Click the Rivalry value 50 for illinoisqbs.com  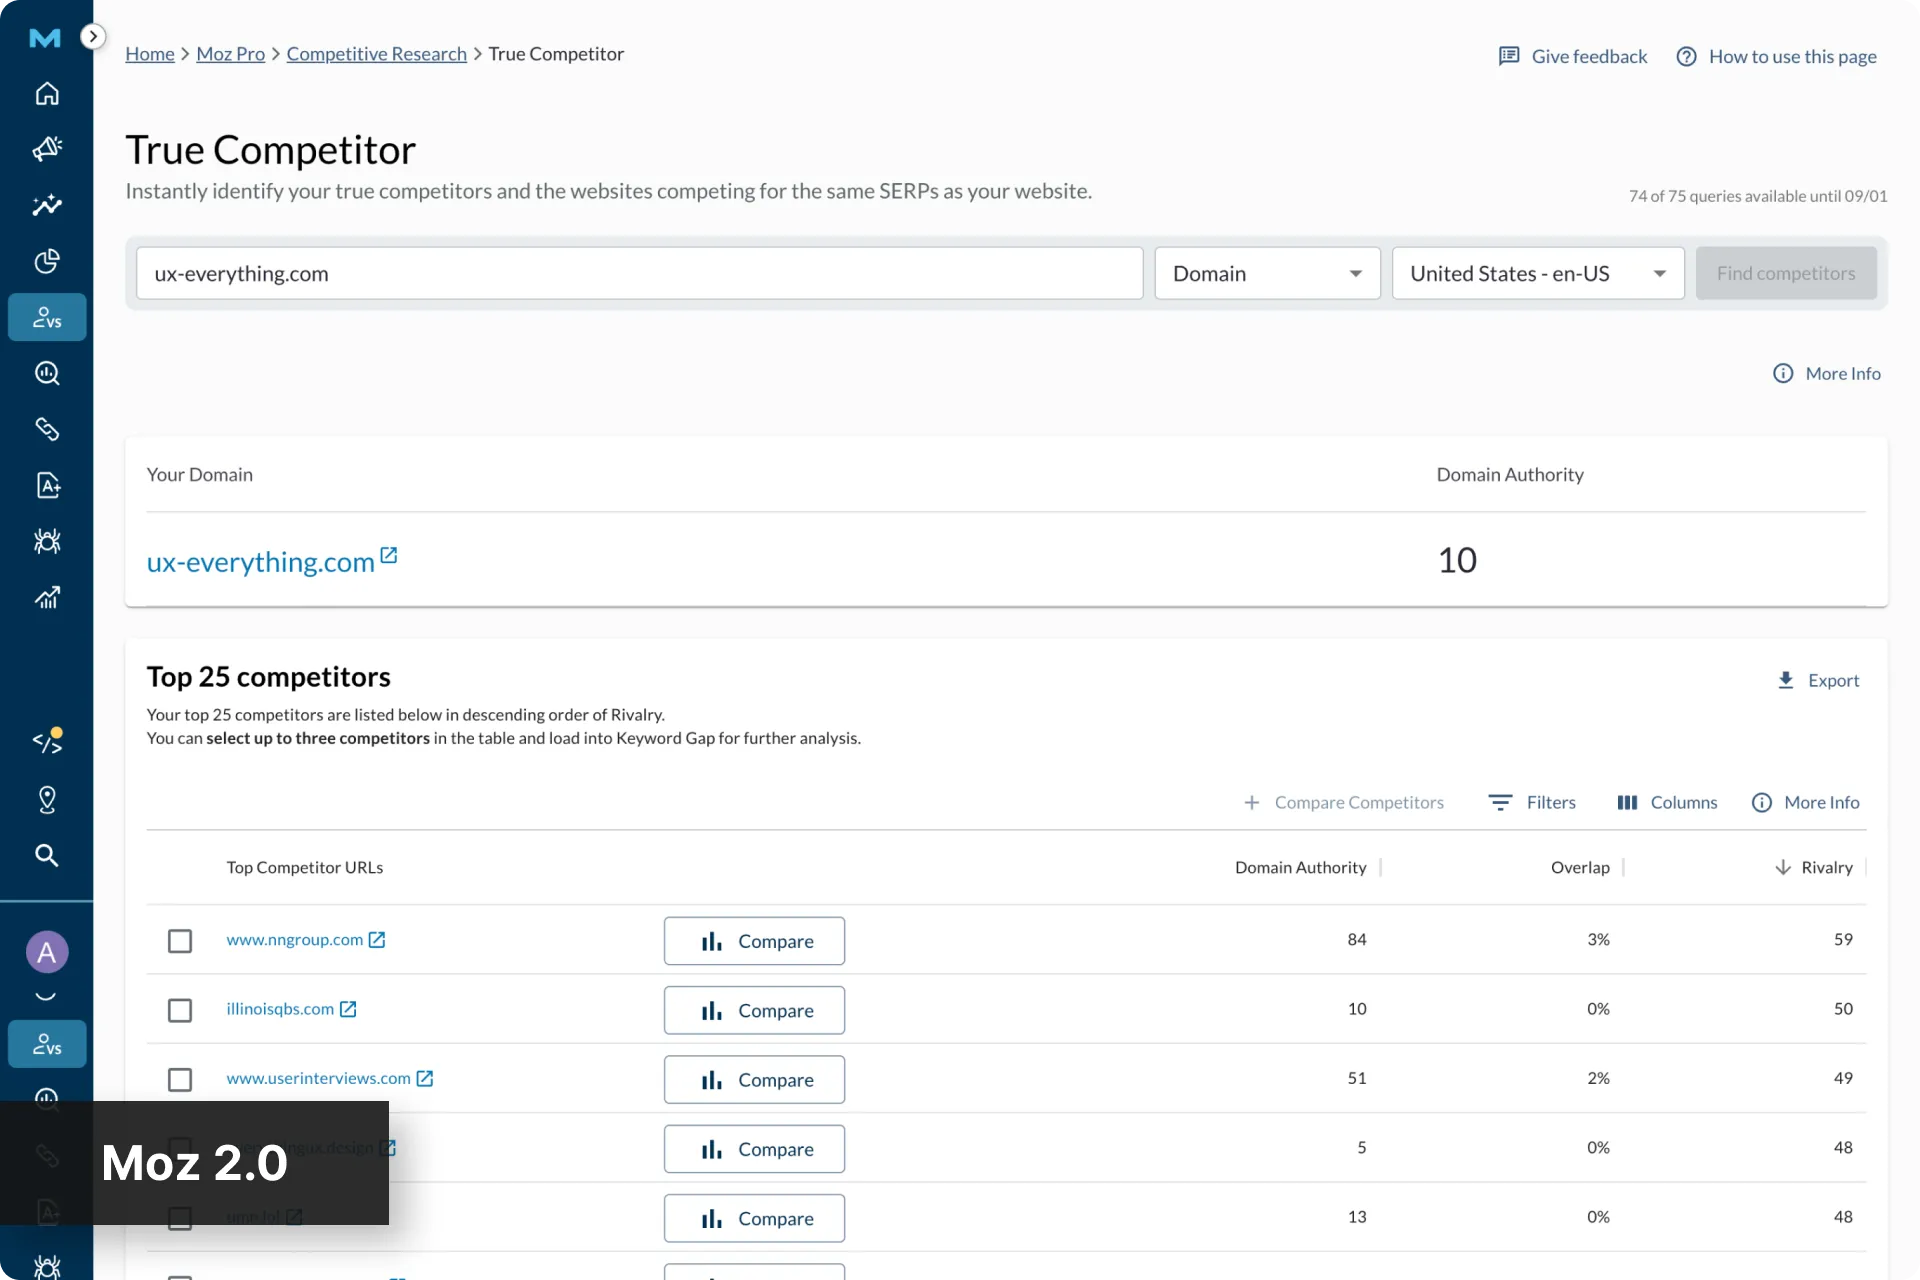pos(1843,1009)
